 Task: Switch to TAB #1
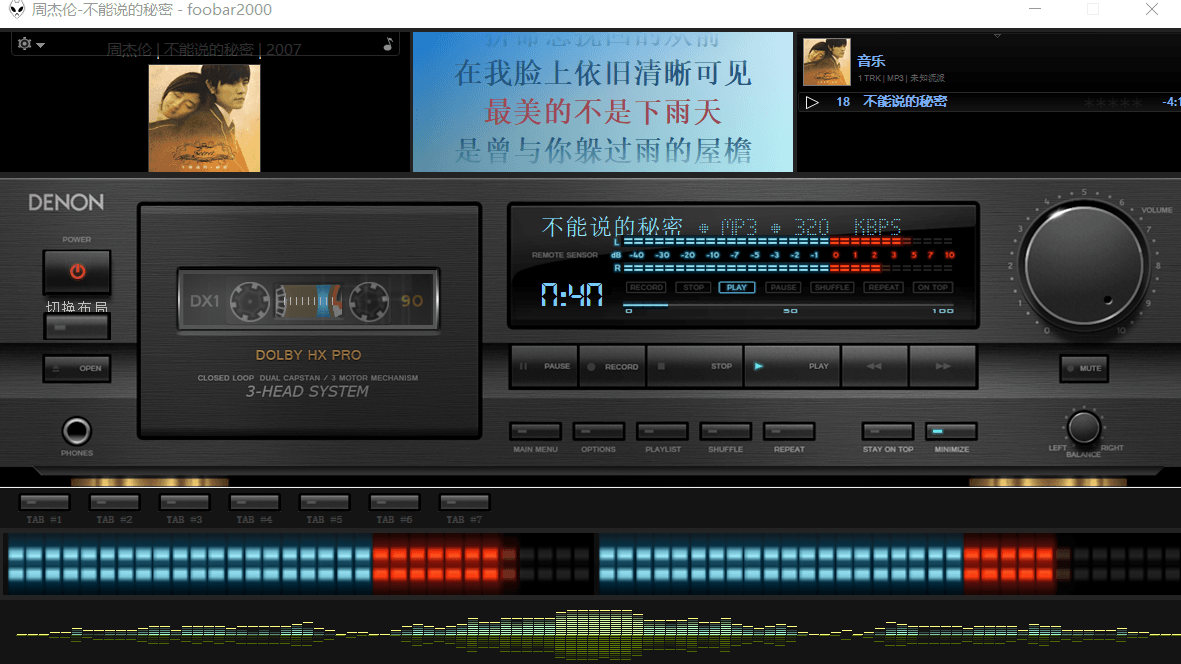(44, 503)
